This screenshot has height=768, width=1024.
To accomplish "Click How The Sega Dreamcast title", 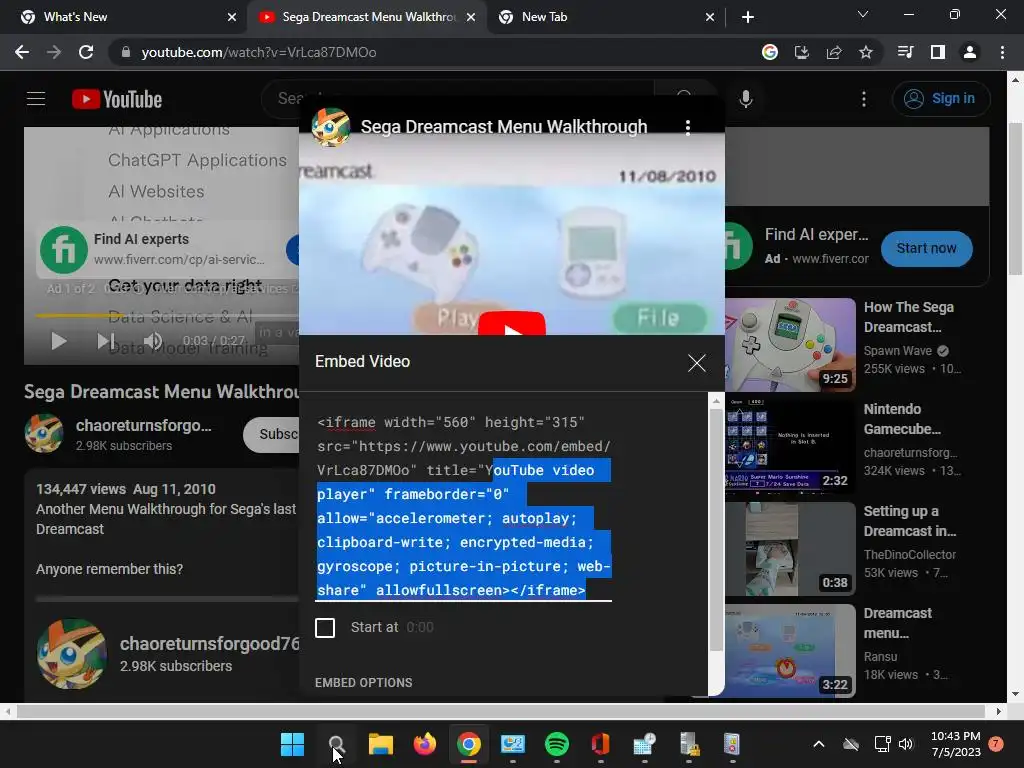I will [908, 317].
